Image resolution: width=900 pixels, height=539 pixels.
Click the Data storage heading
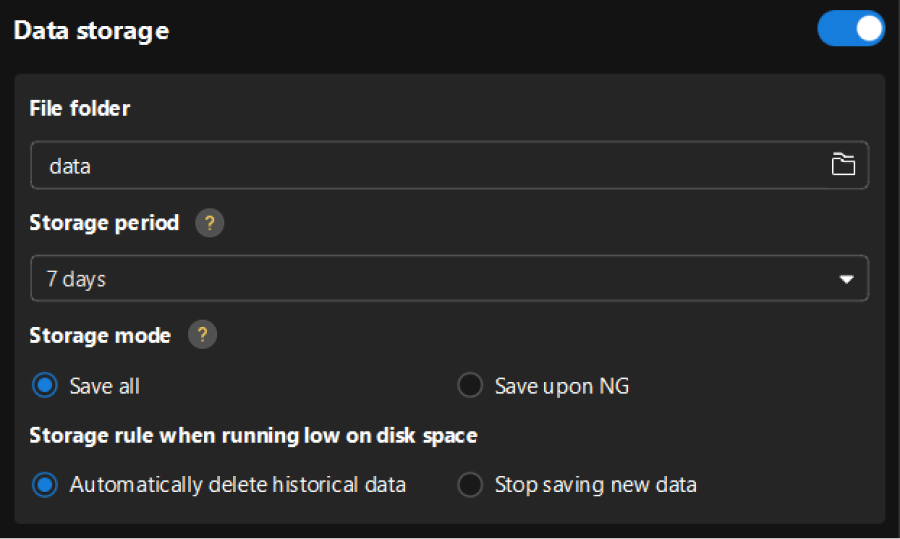click(91, 30)
